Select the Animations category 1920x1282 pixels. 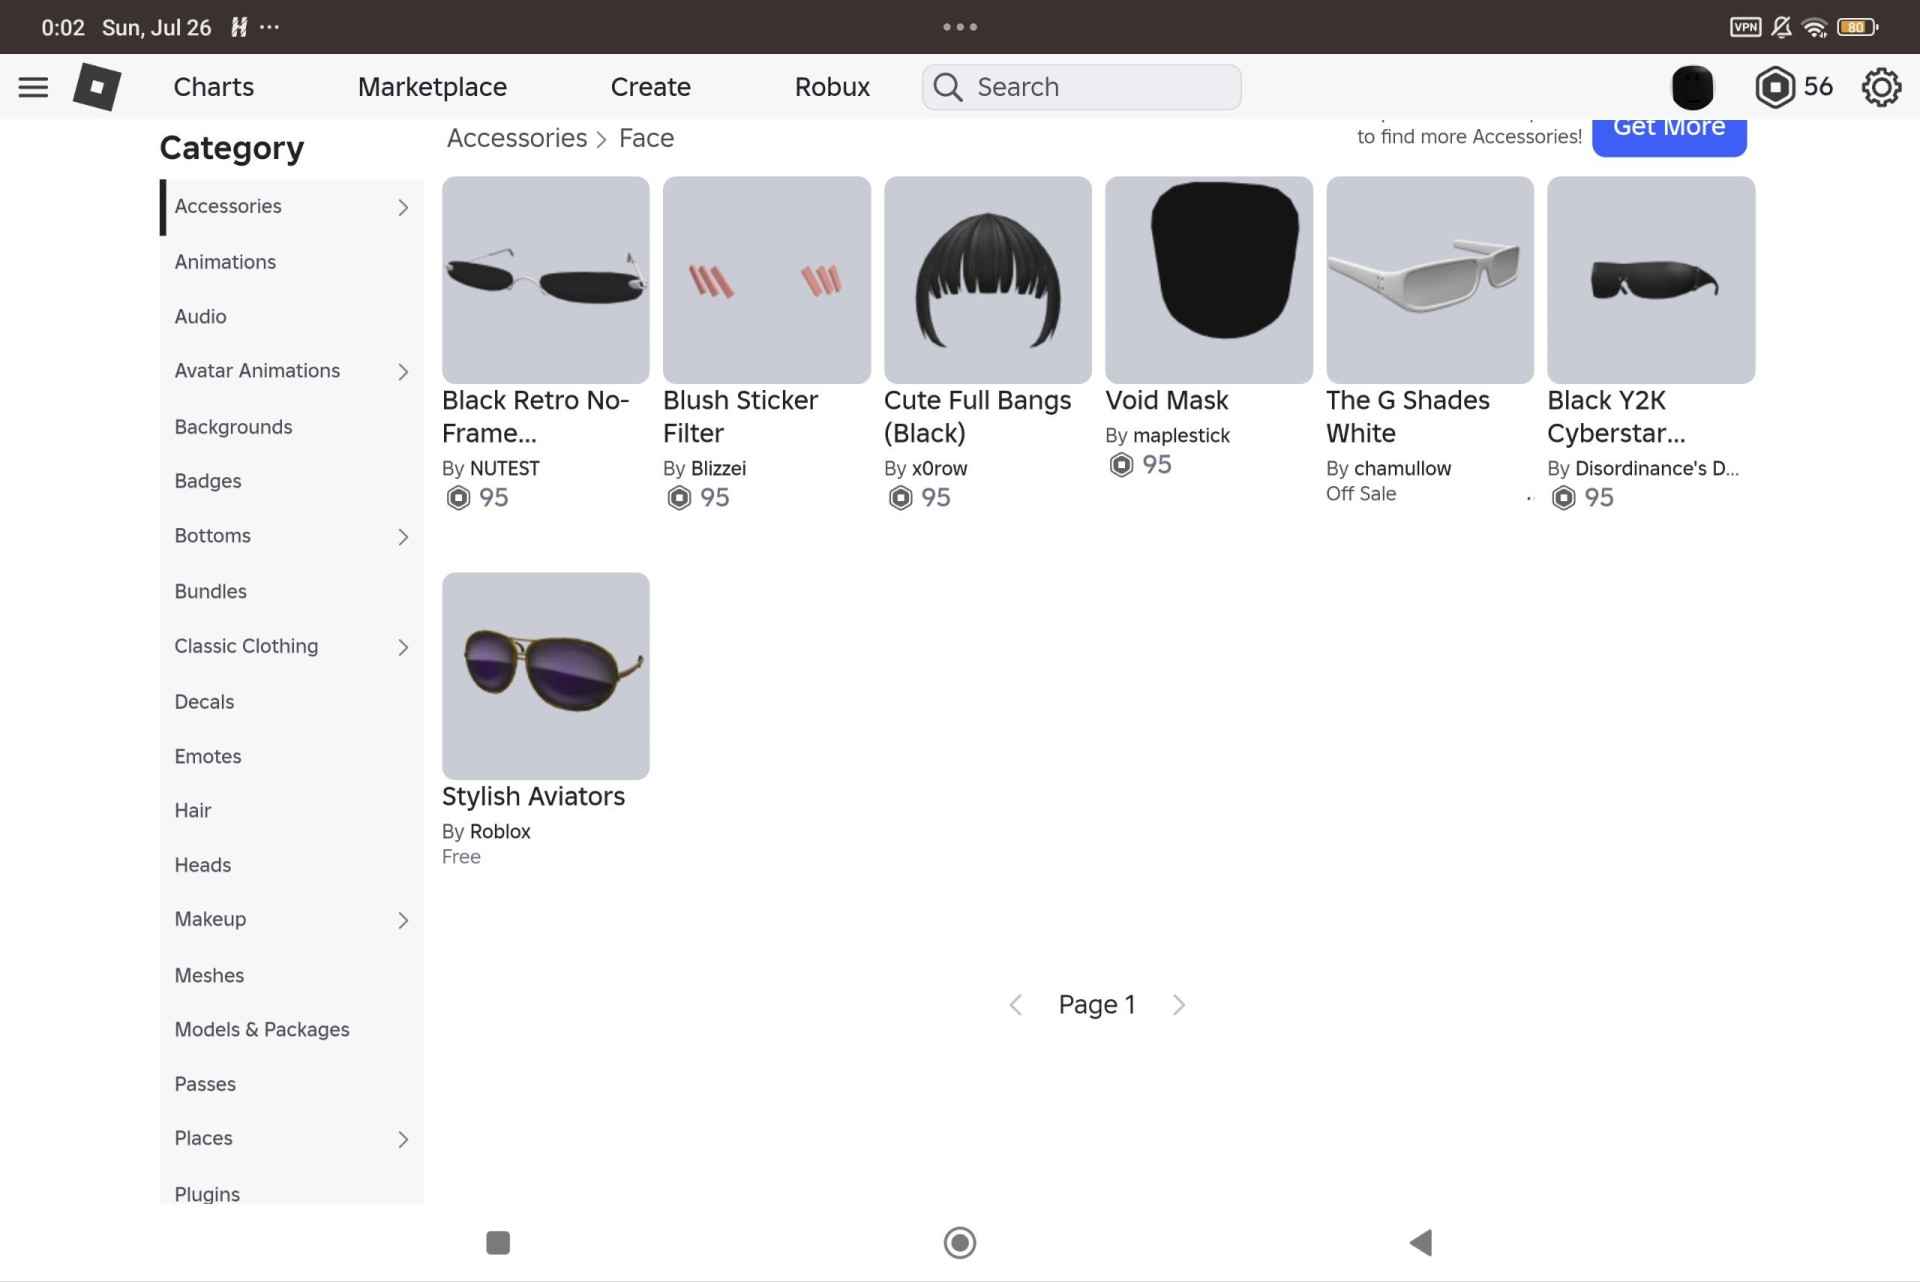pos(292,262)
